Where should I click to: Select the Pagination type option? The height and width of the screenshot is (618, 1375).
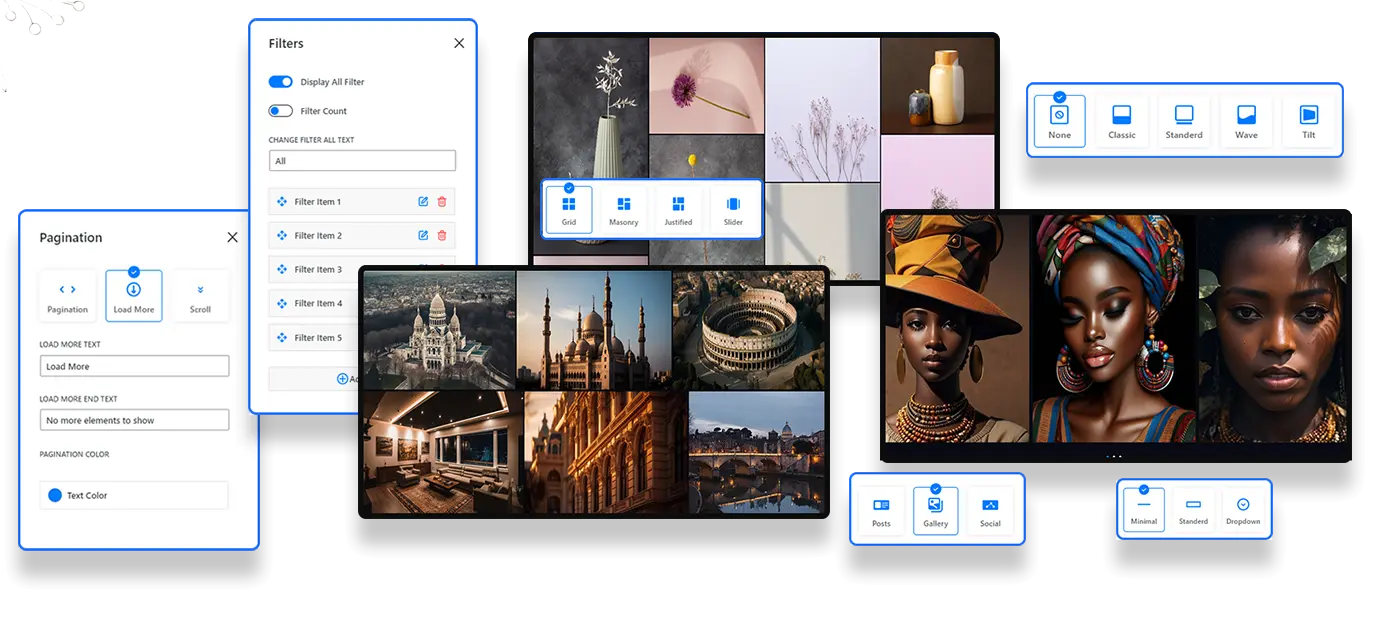68,290
